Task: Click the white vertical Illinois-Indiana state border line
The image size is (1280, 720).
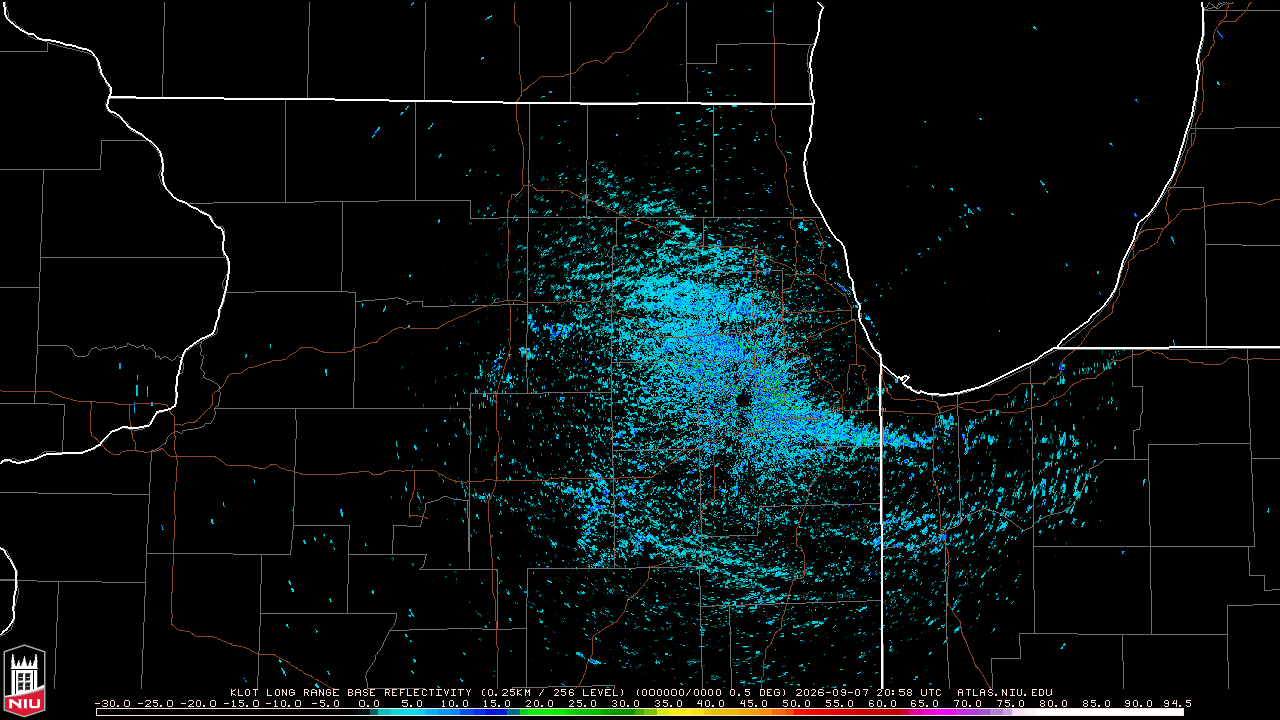Action: [881, 520]
